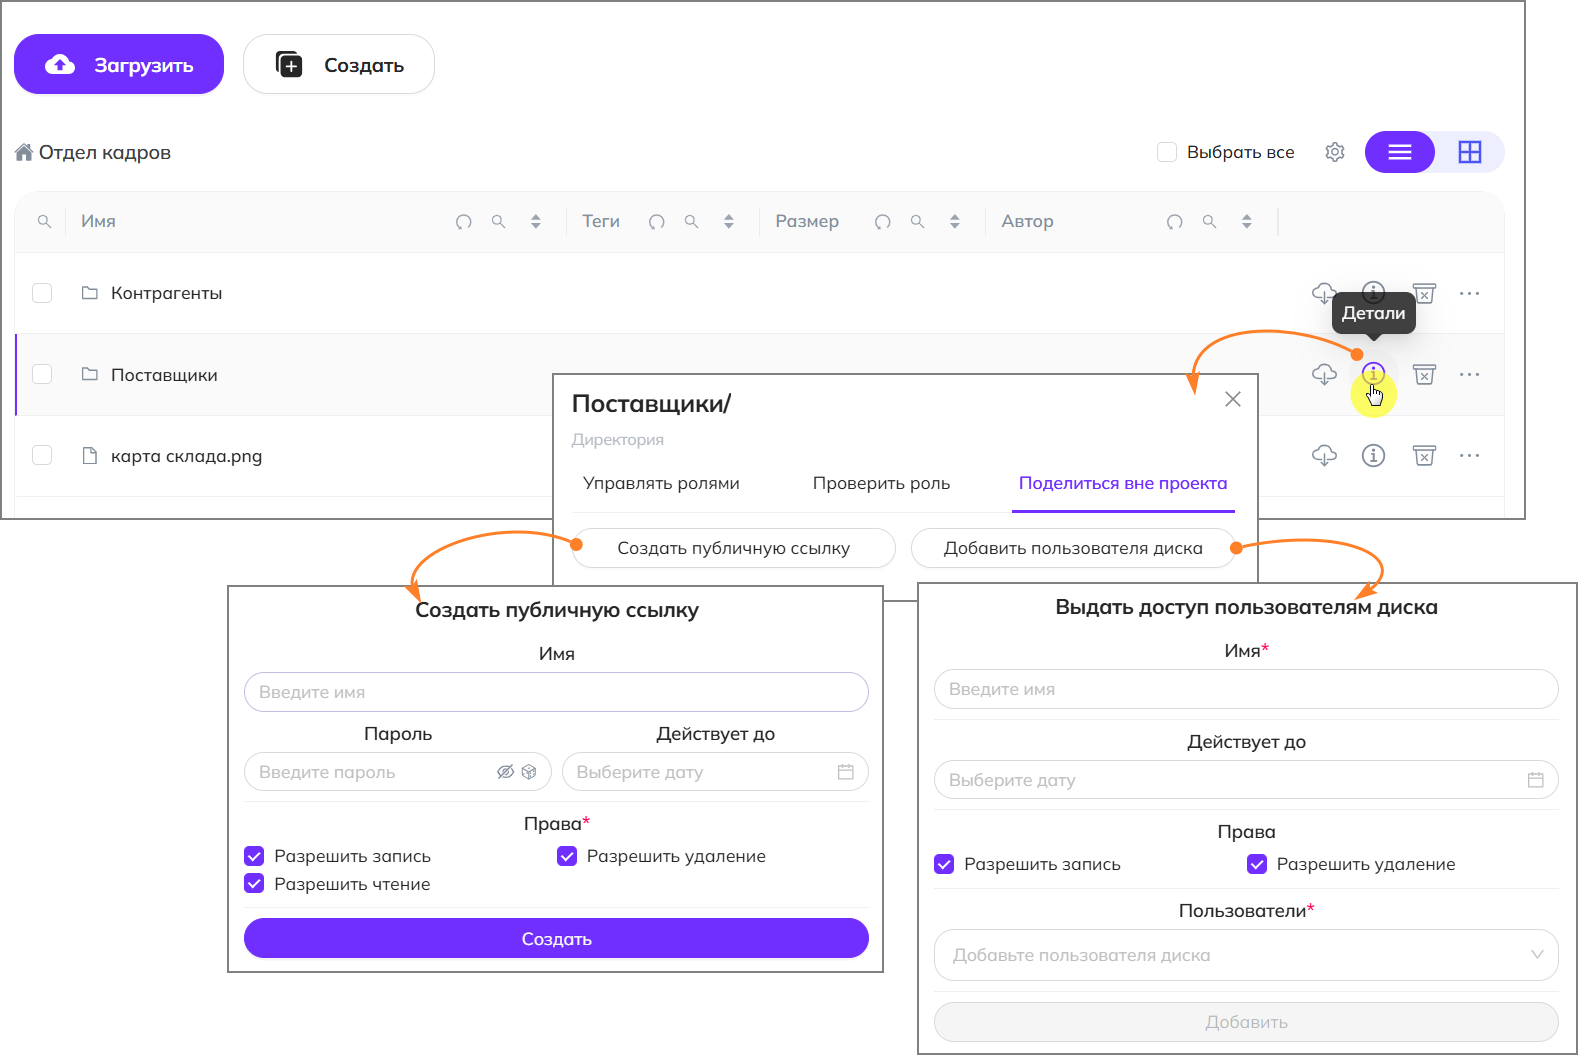
Task: Switch to grid view layout
Action: [x=1469, y=152]
